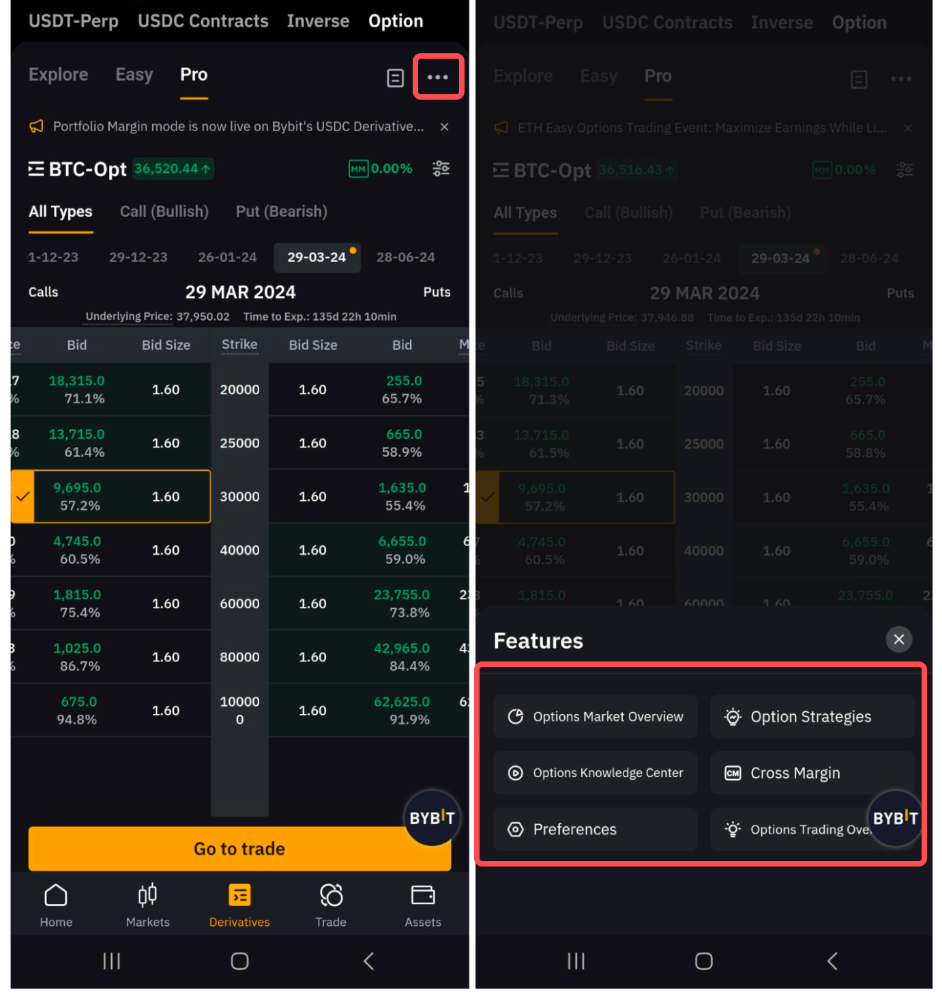The height and width of the screenshot is (994, 942).
Task: Dismiss the ETH Easy Options event banner
Action: point(908,129)
